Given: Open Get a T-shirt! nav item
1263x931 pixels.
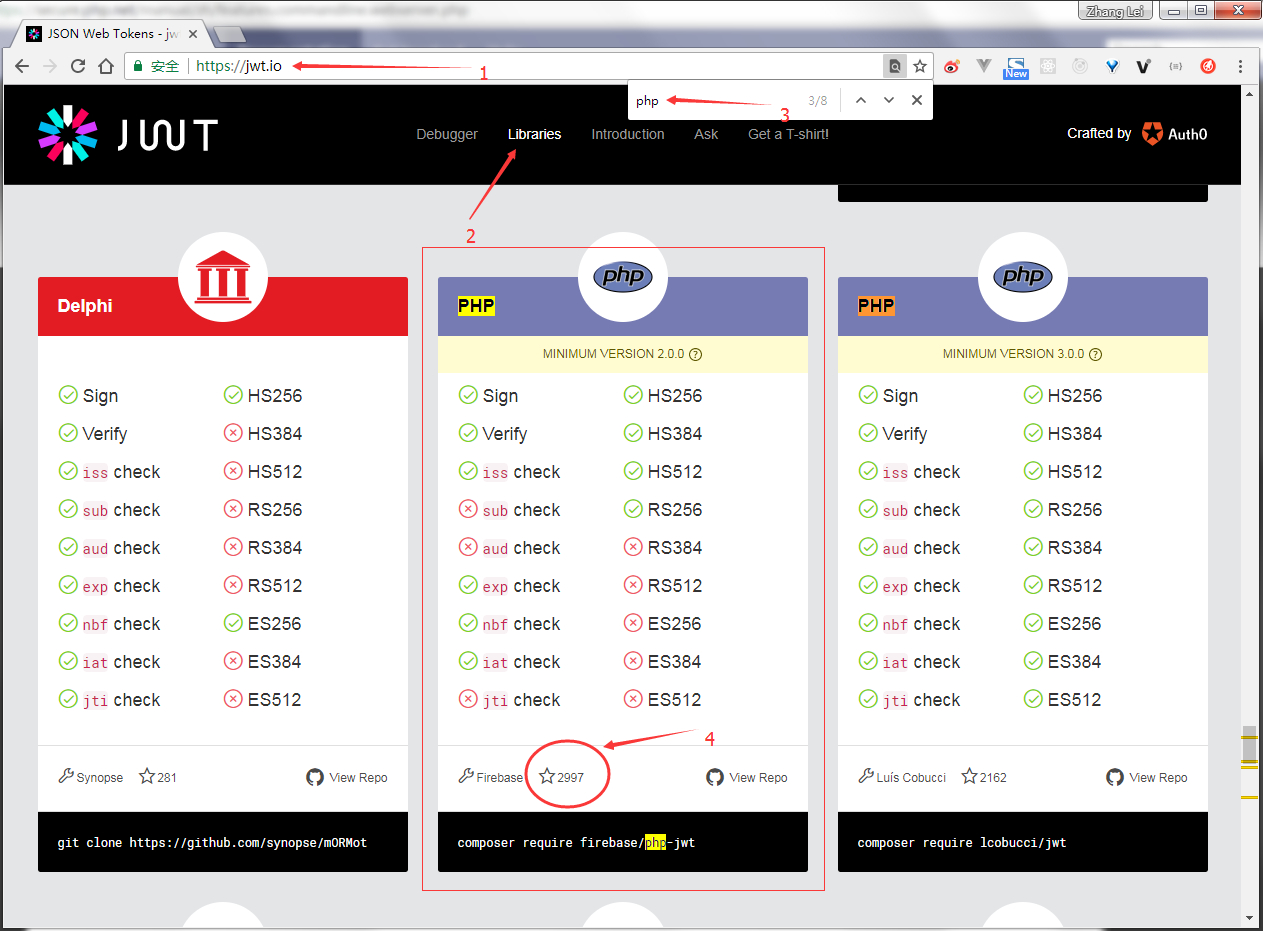Looking at the screenshot, I should tap(788, 134).
